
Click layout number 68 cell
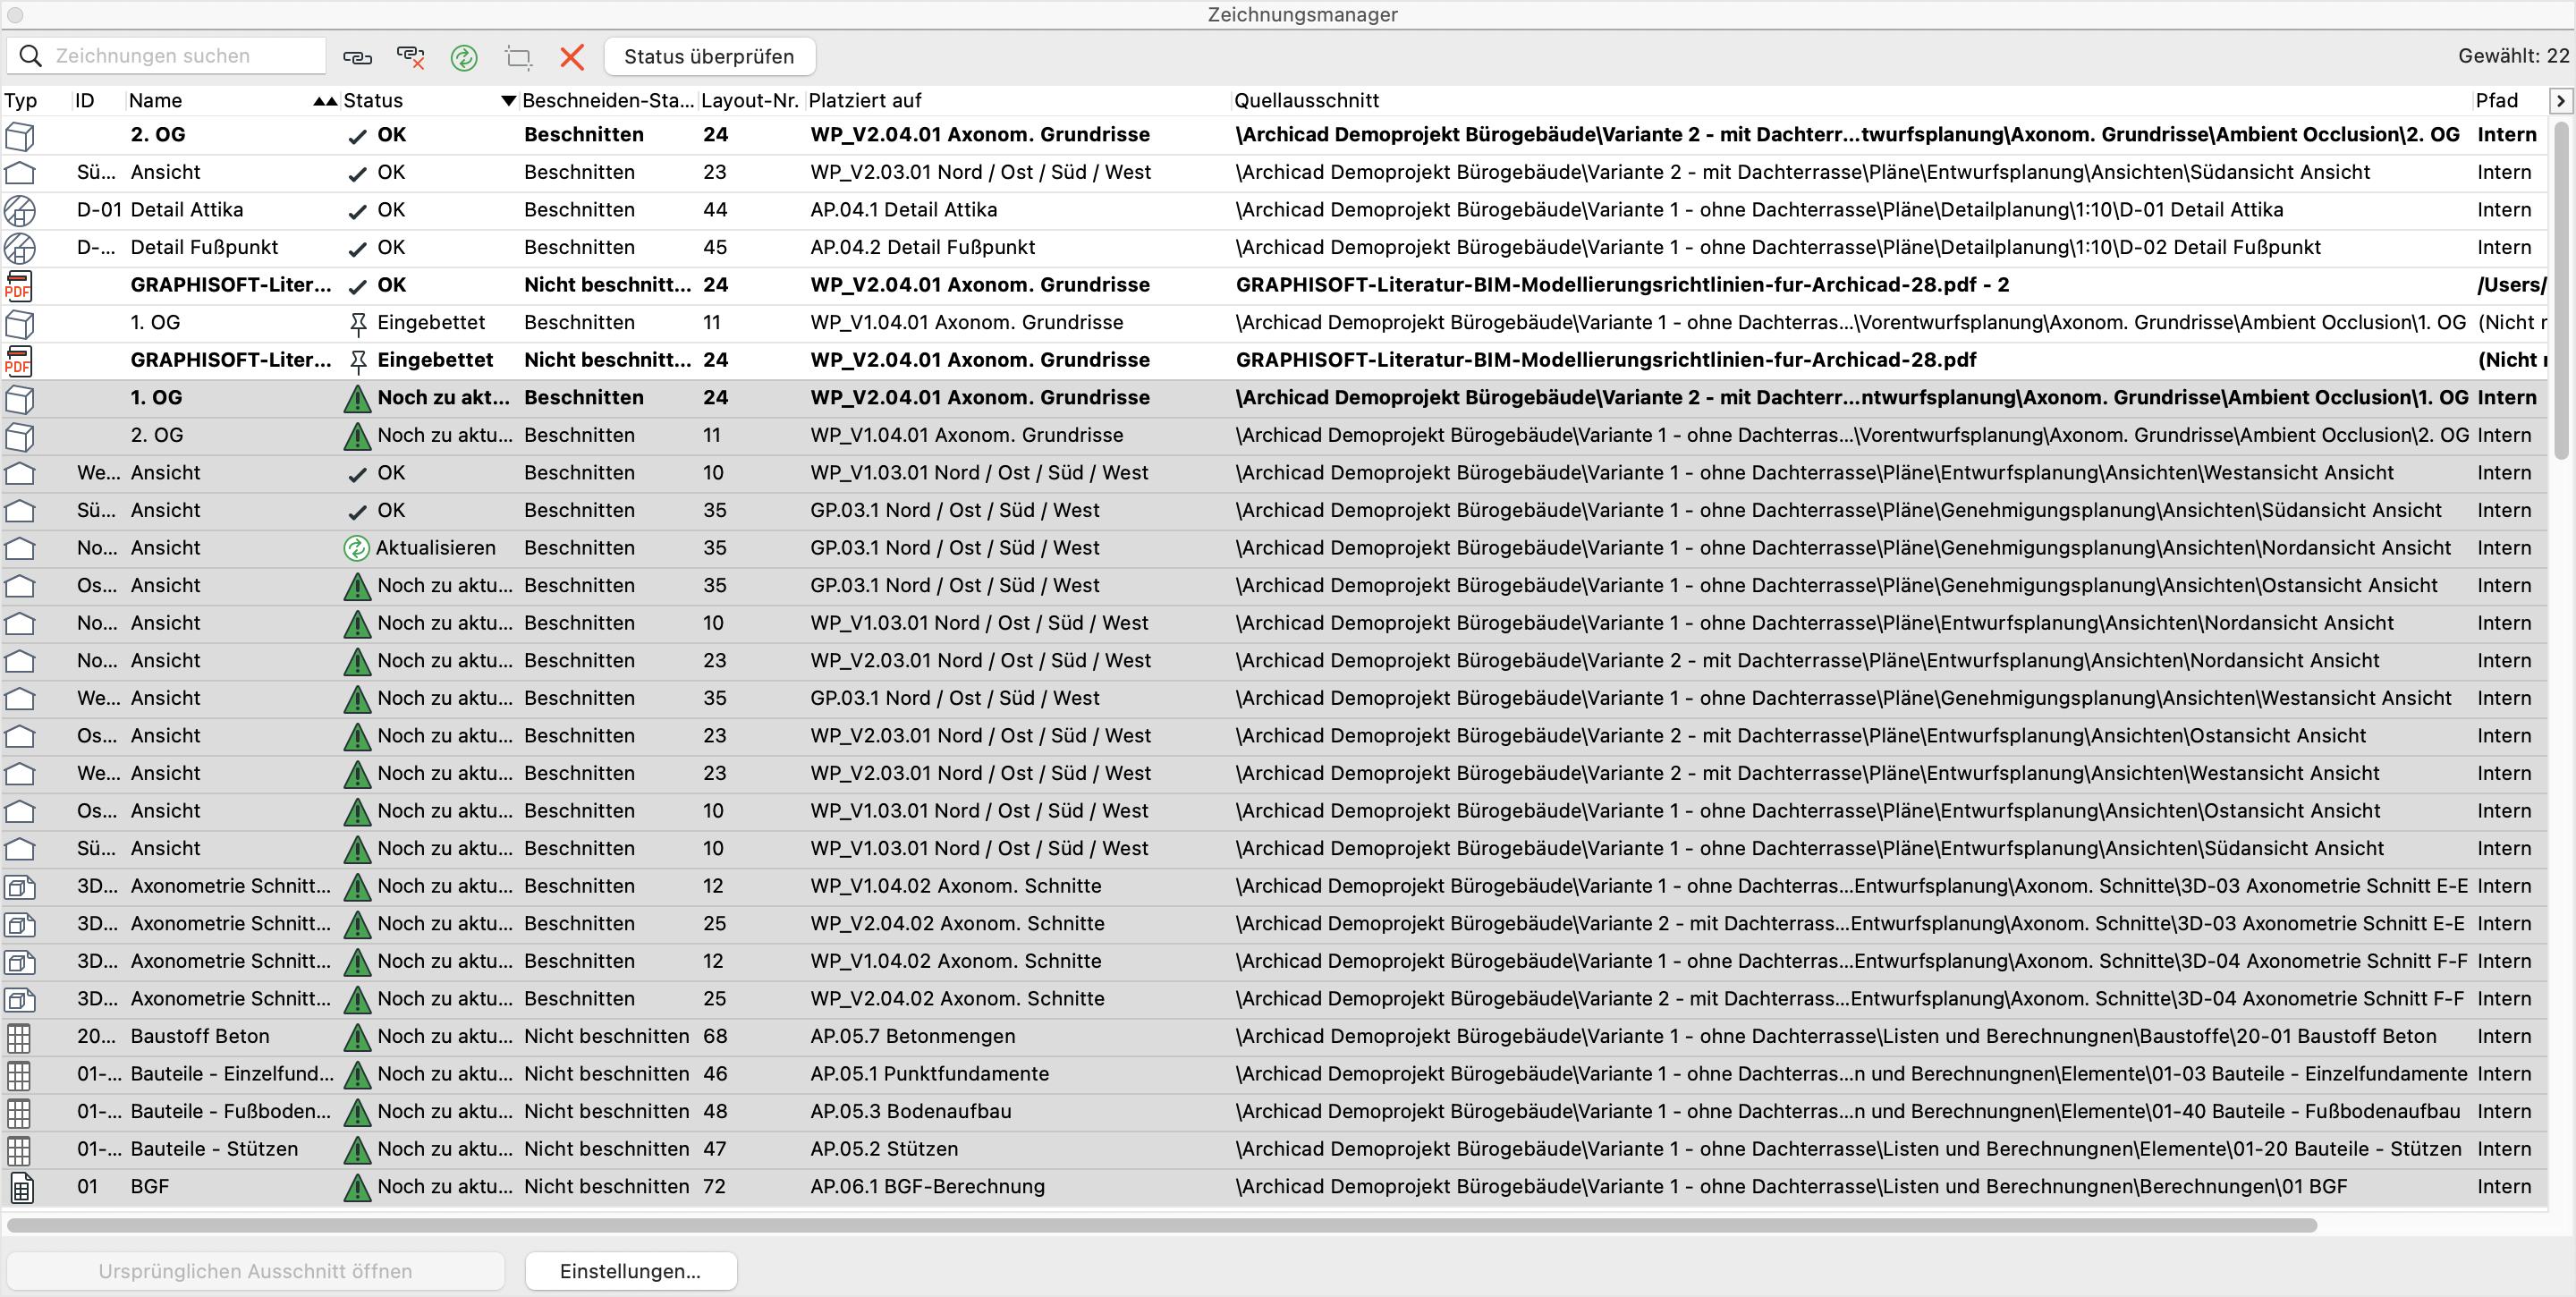pos(715,1036)
